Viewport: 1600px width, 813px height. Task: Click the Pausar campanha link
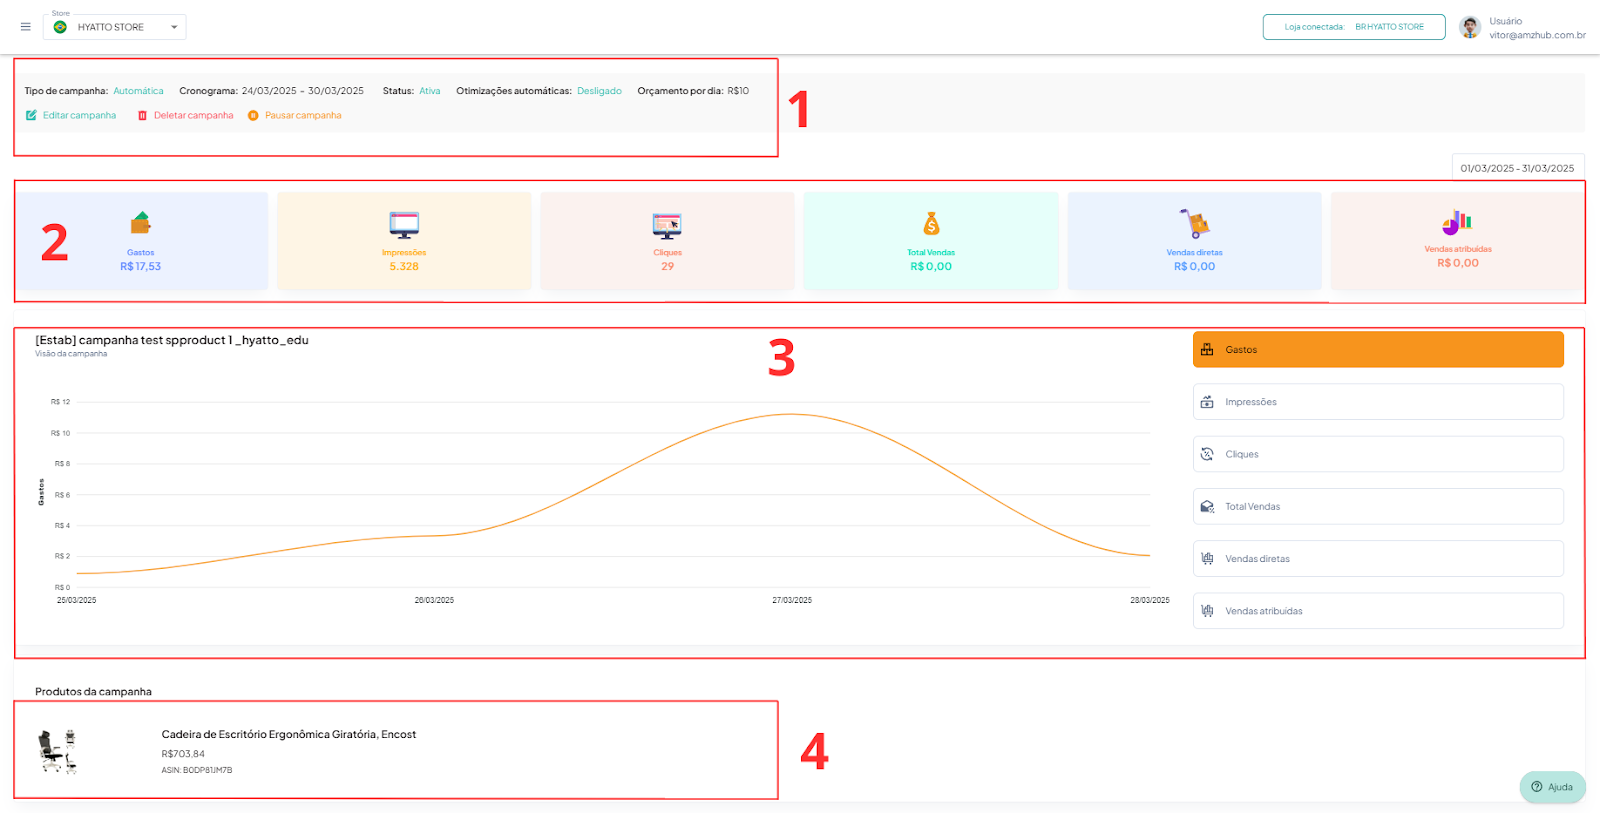point(303,115)
